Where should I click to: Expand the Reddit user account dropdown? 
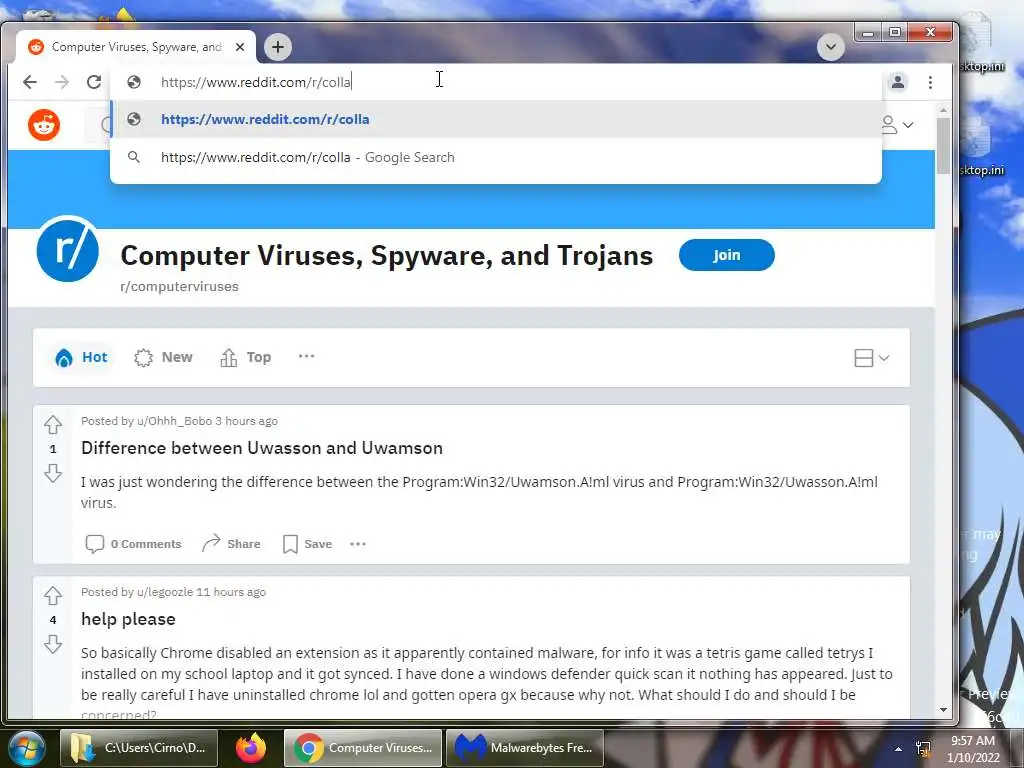(898, 125)
